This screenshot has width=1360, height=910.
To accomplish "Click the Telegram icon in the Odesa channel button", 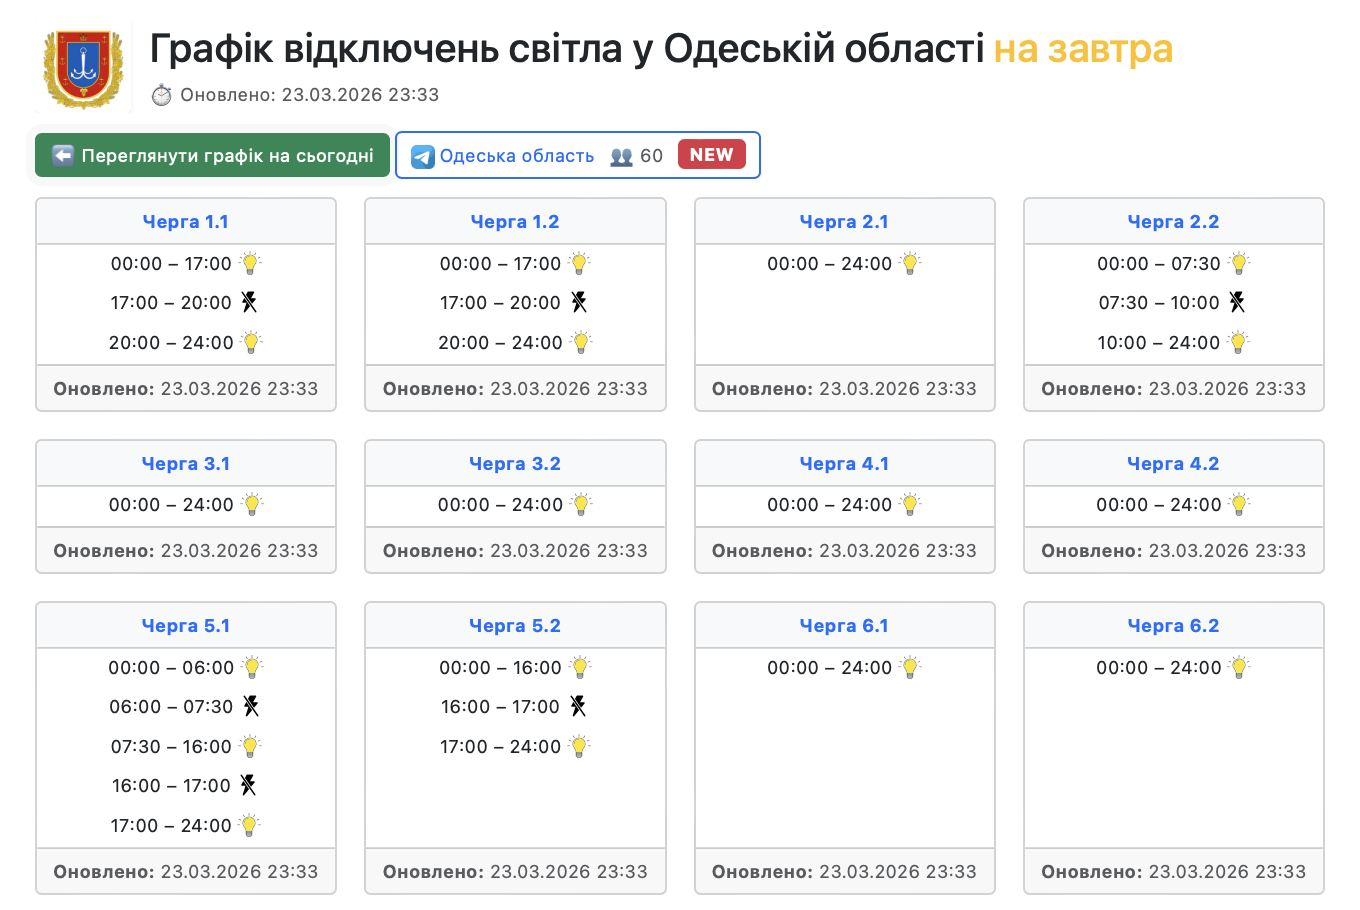I will point(423,157).
